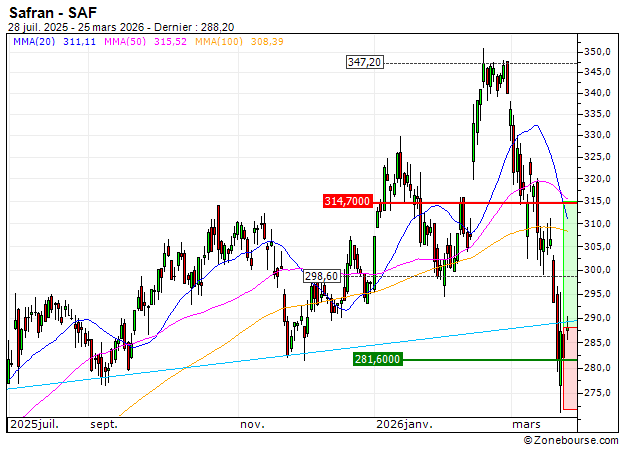Image resolution: width=625 pixels, height=450 pixels.
Task: Click the green 281,6000 support label
Action: [x=377, y=359]
